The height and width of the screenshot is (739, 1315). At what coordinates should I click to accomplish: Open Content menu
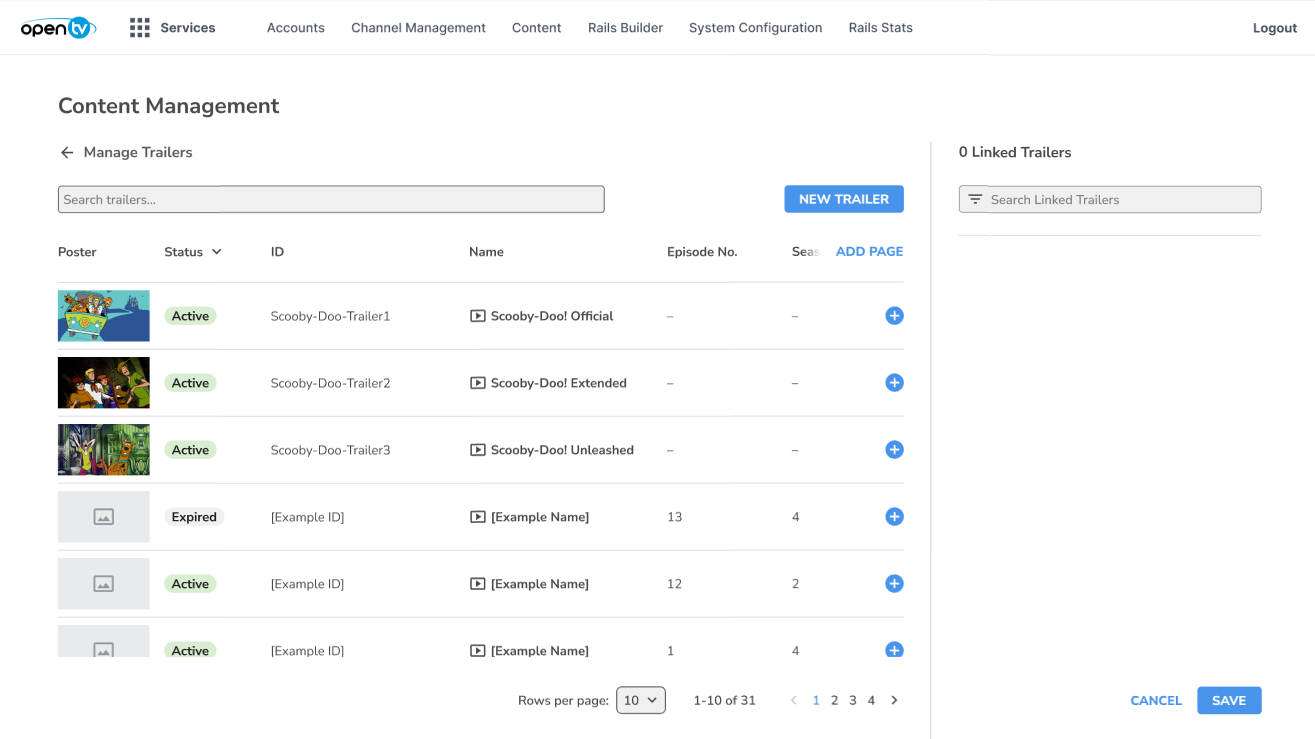tap(537, 28)
